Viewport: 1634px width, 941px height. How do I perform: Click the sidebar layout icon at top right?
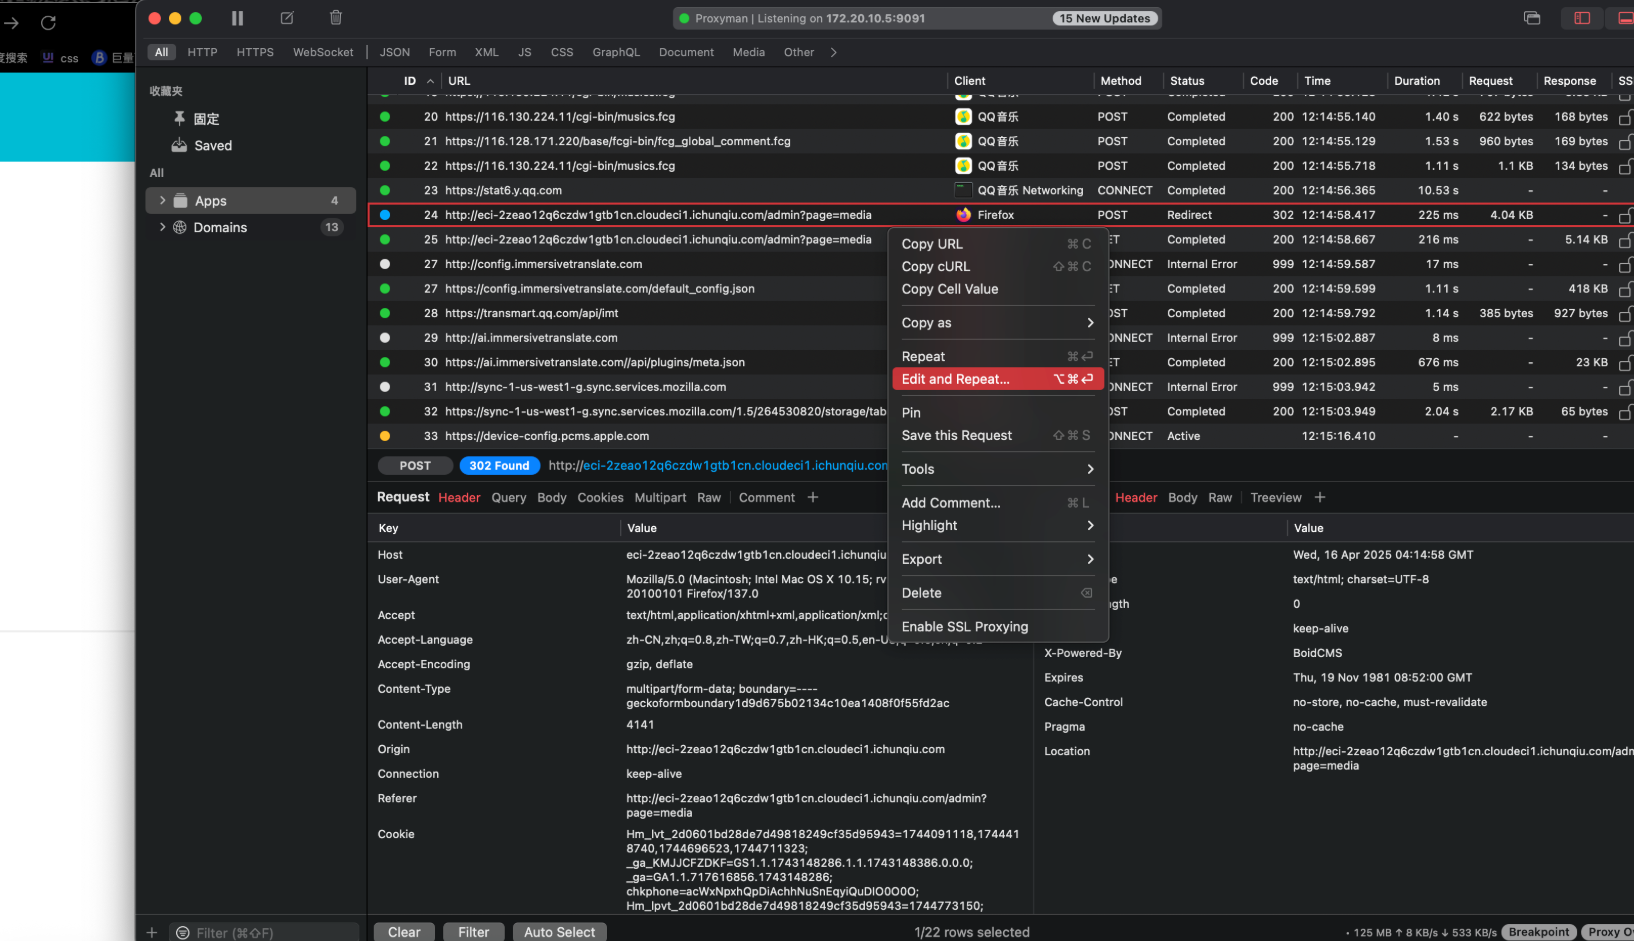click(x=1582, y=18)
